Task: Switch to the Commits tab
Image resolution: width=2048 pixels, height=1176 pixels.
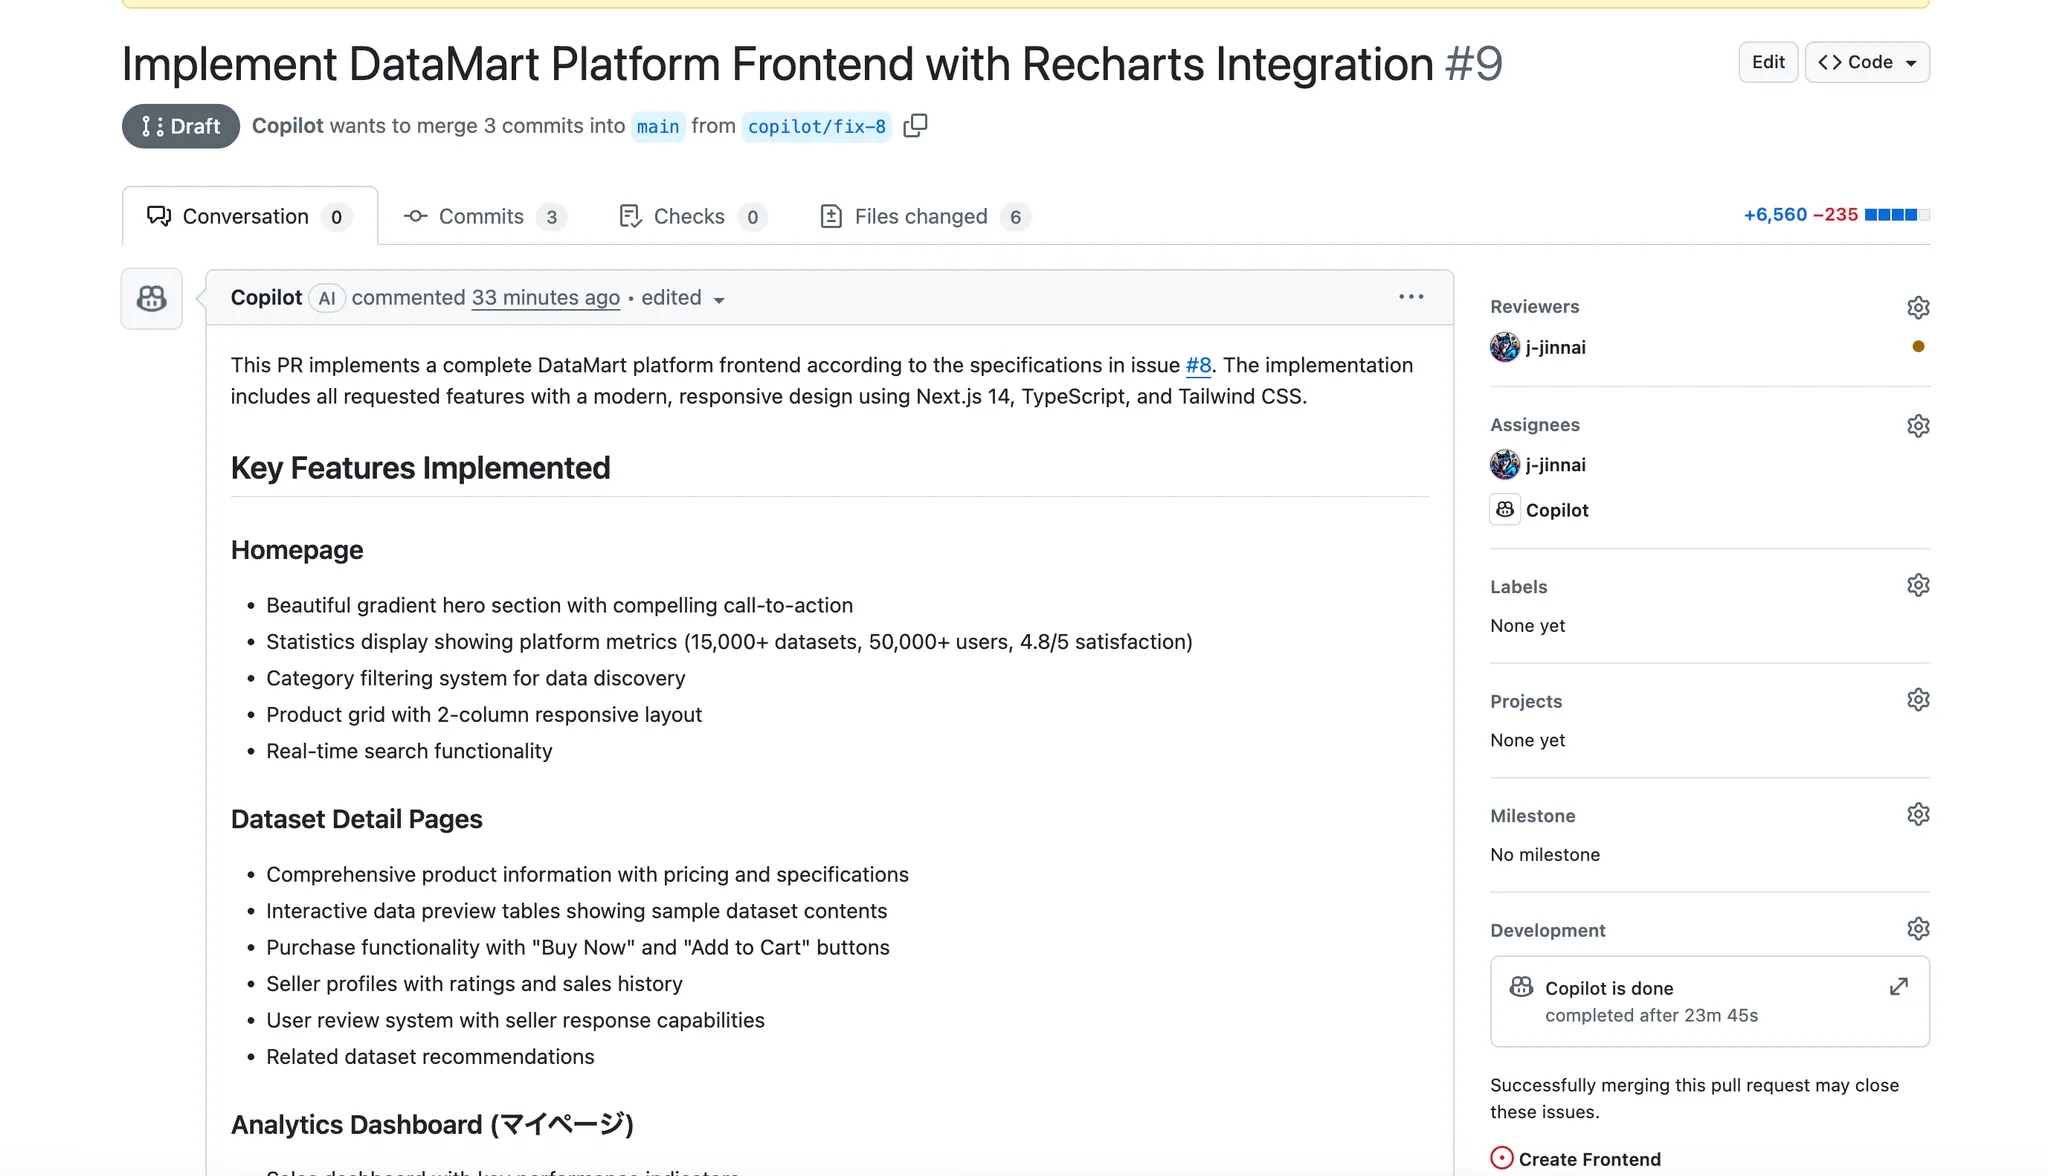Action: coord(481,216)
